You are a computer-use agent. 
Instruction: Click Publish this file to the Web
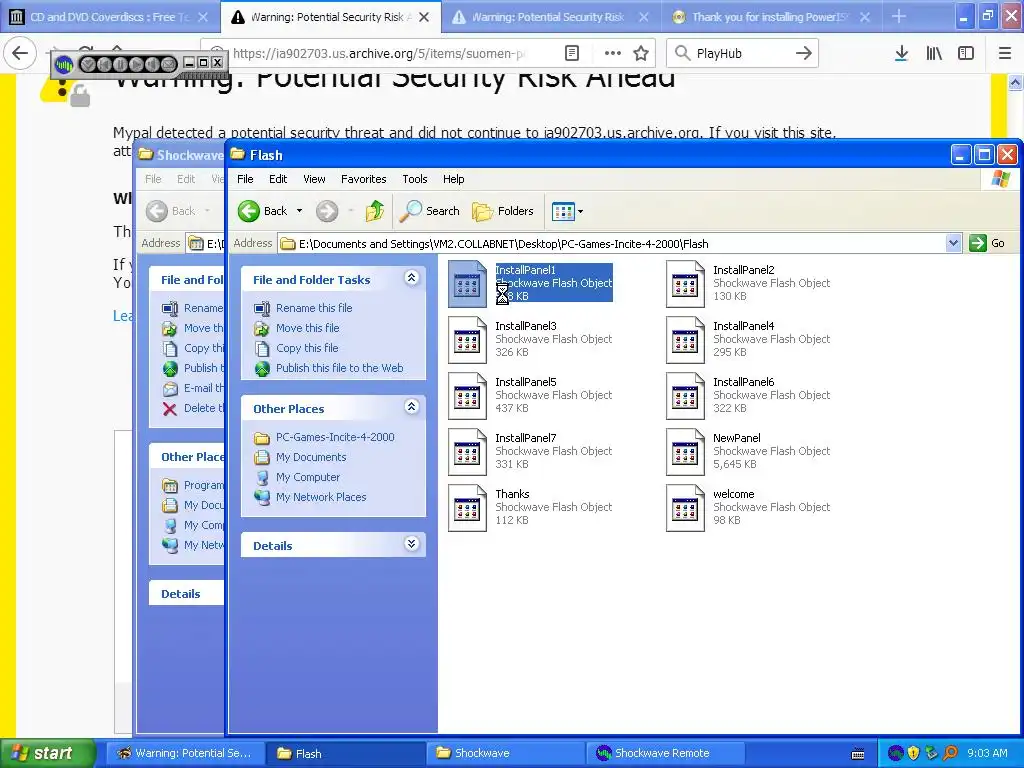point(340,368)
